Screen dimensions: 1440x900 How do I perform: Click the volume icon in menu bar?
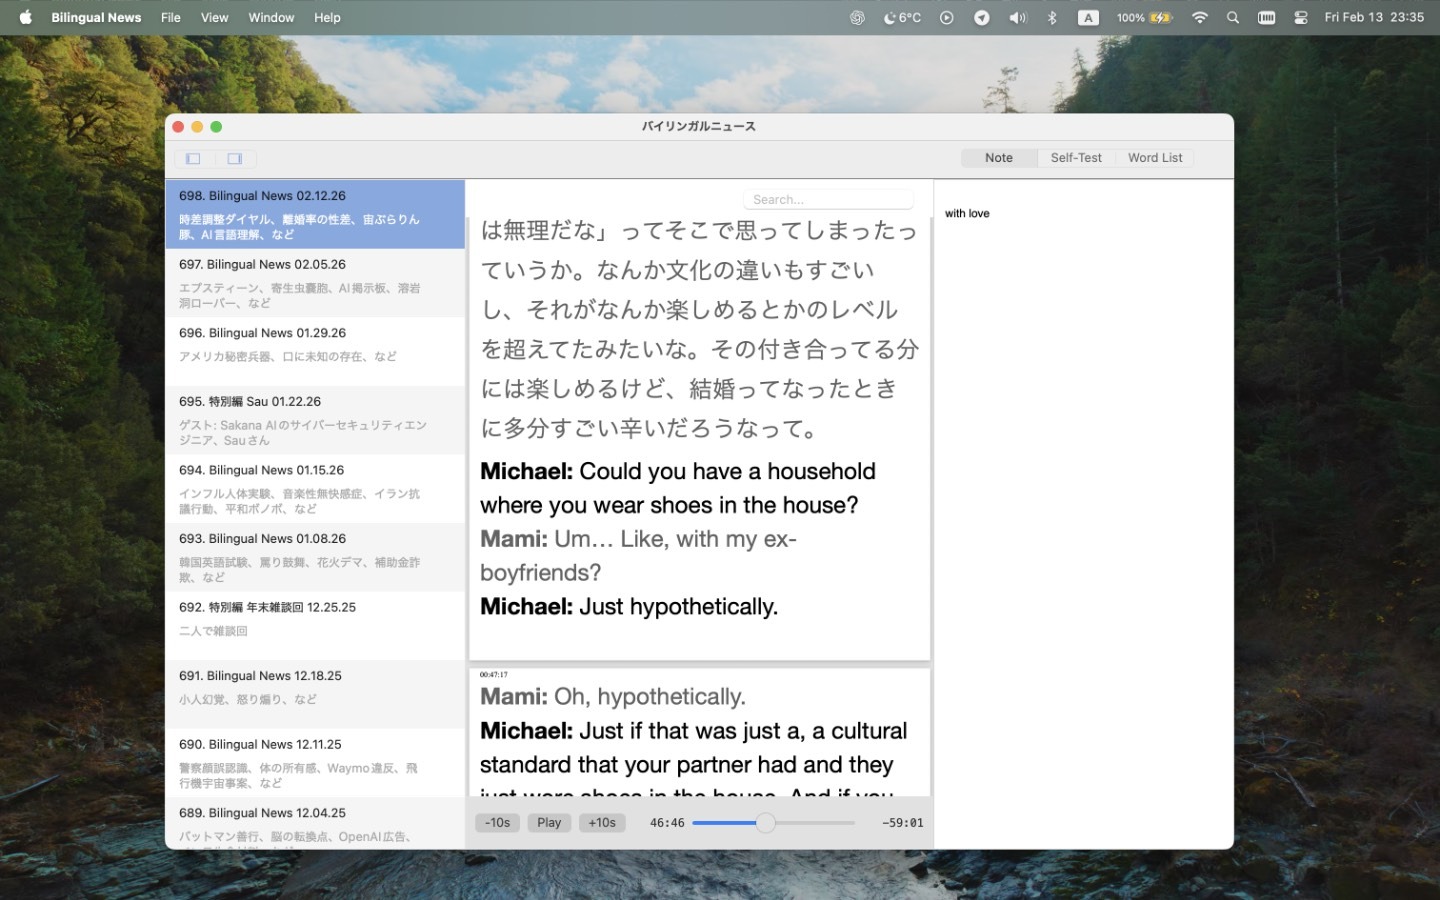[x=1018, y=18]
